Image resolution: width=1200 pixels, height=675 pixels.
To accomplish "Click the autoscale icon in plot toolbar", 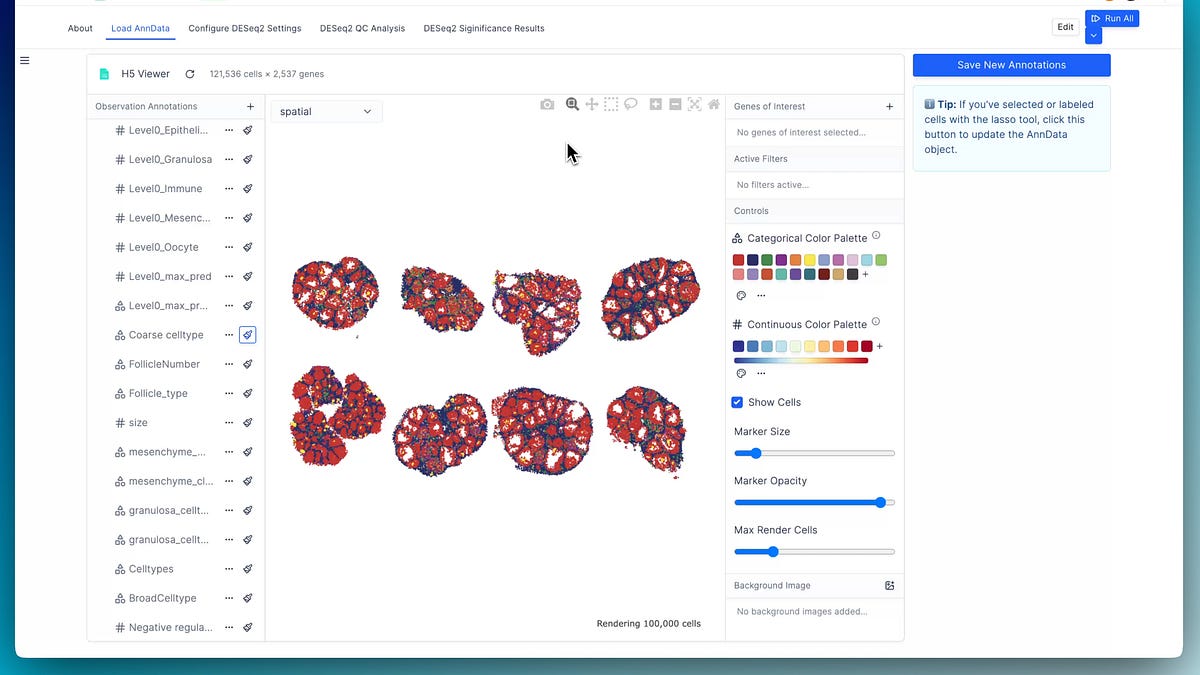I will tap(695, 104).
